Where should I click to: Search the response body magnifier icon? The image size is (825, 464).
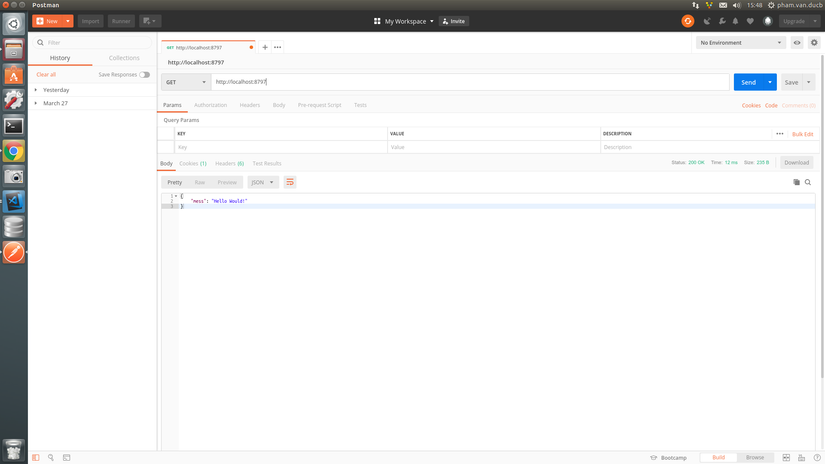[808, 182]
